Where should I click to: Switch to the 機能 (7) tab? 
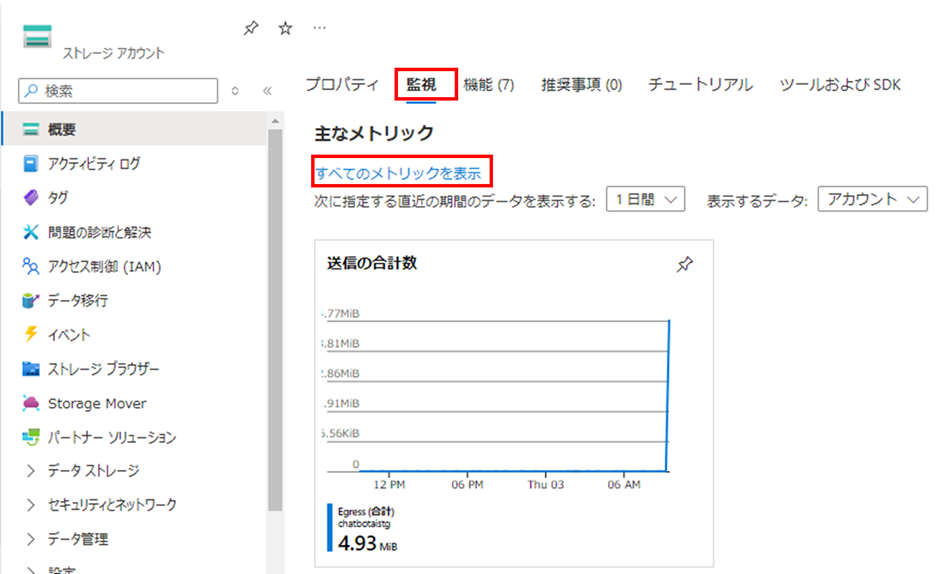pyautogui.click(x=489, y=84)
